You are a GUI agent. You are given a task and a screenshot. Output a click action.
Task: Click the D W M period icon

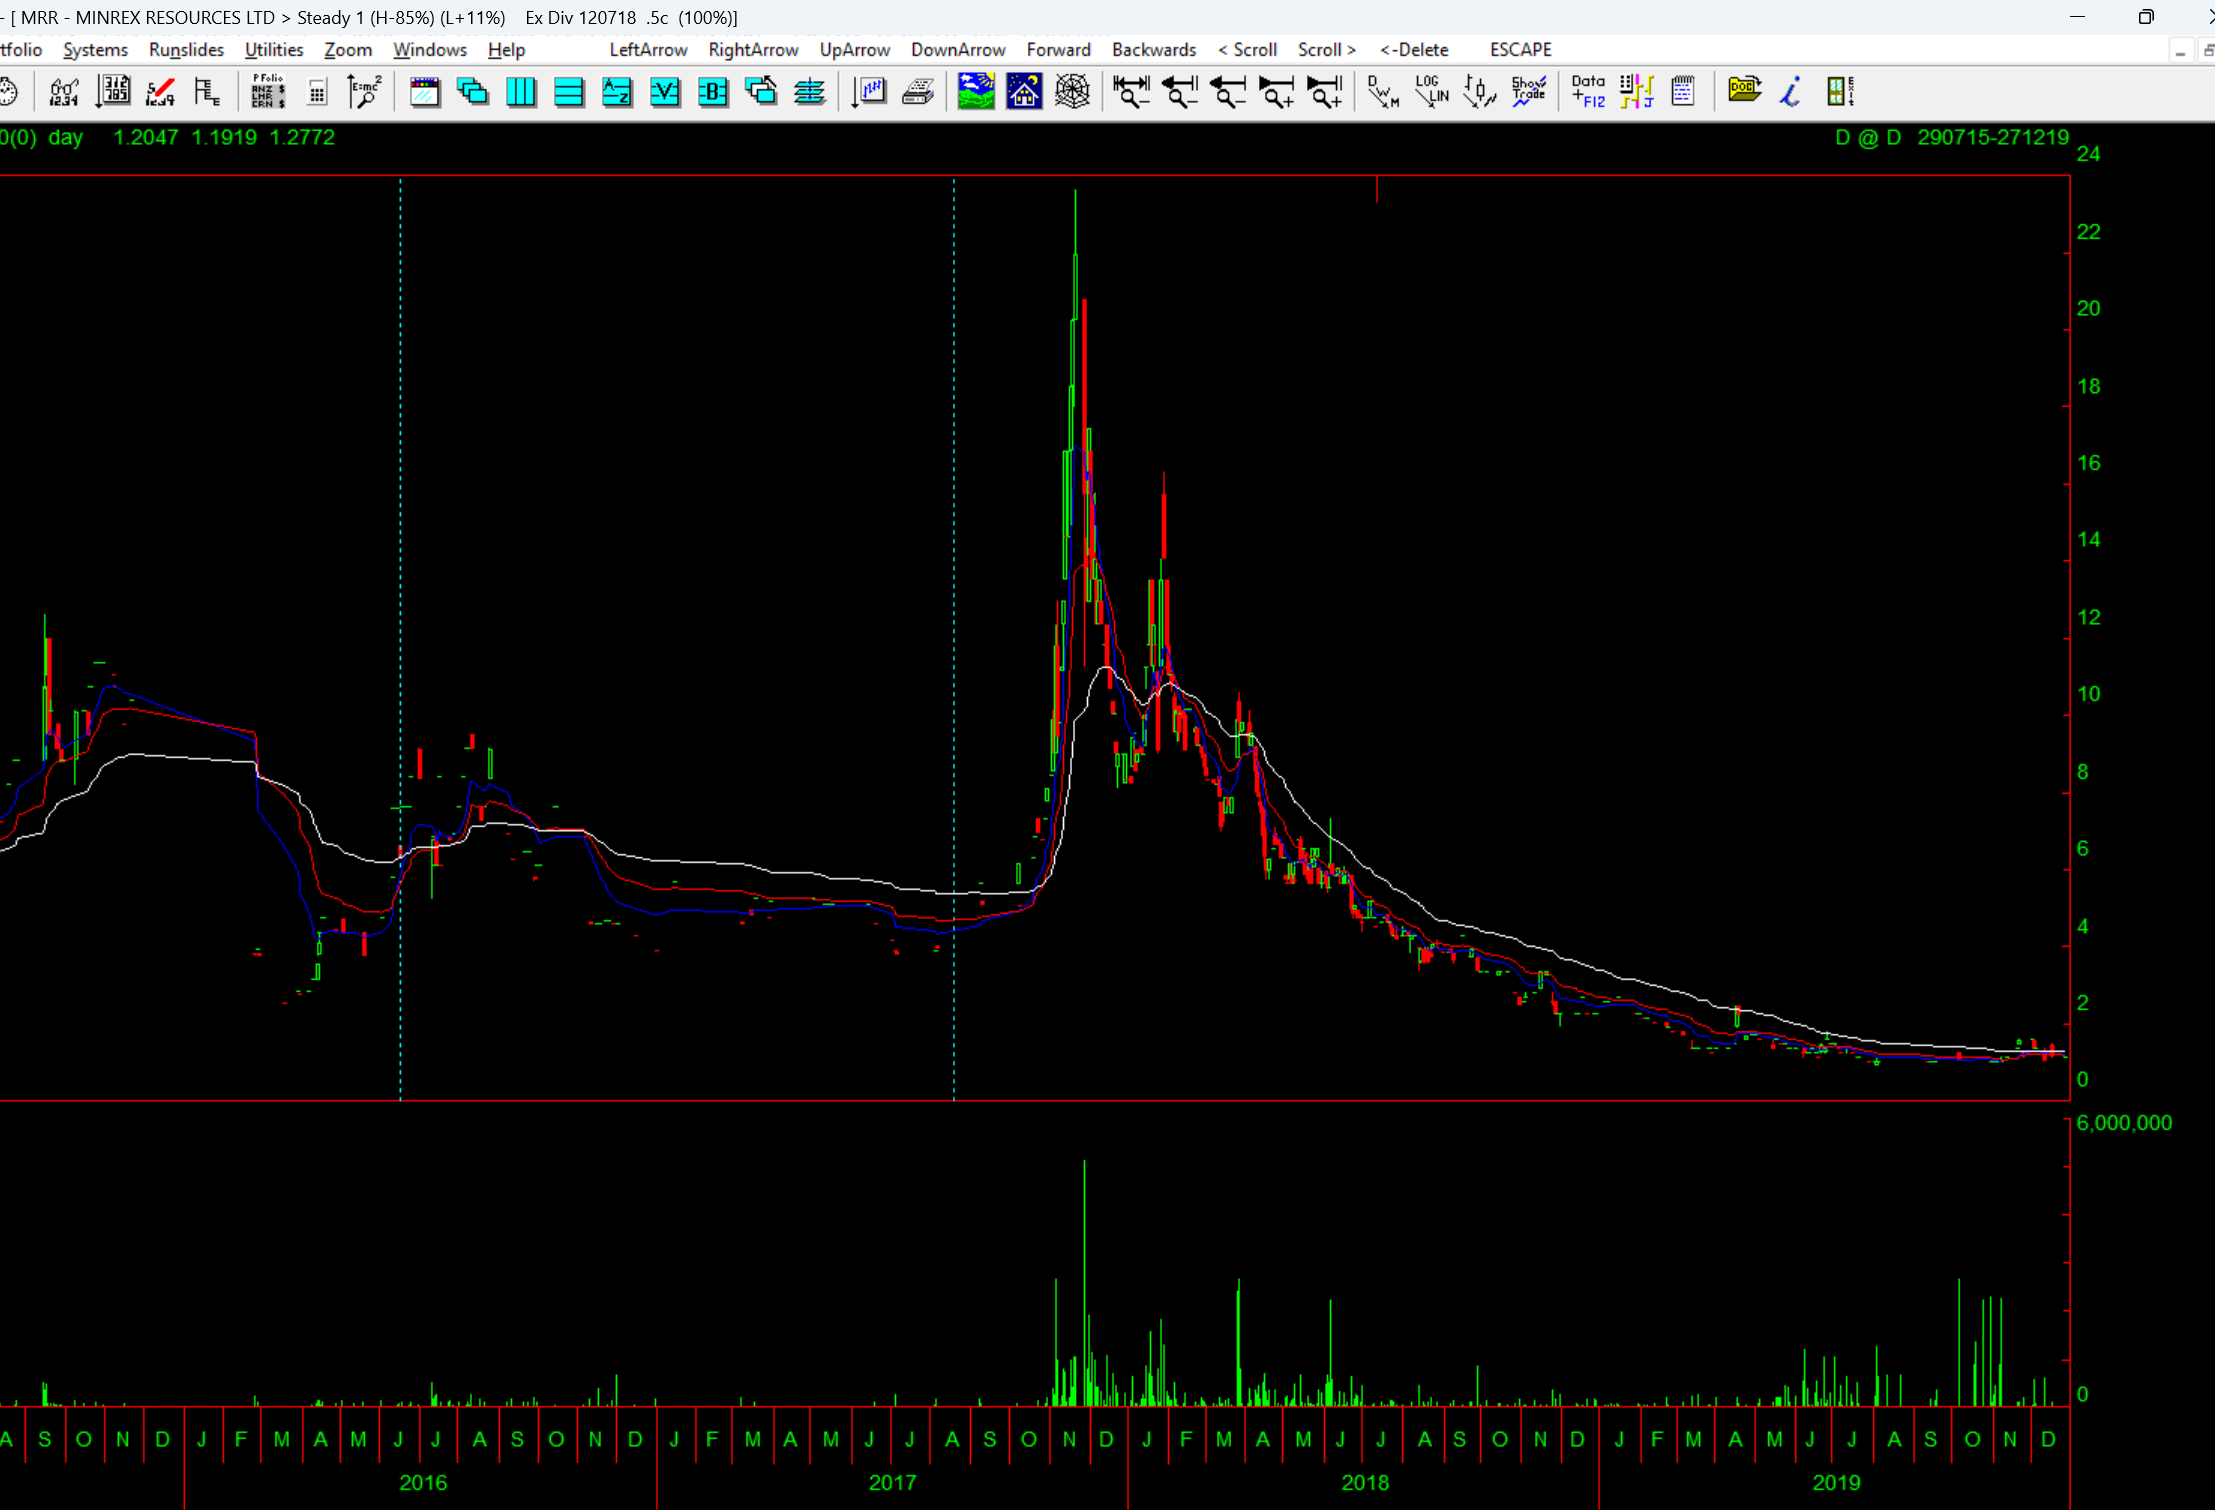(x=1383, y=92)
